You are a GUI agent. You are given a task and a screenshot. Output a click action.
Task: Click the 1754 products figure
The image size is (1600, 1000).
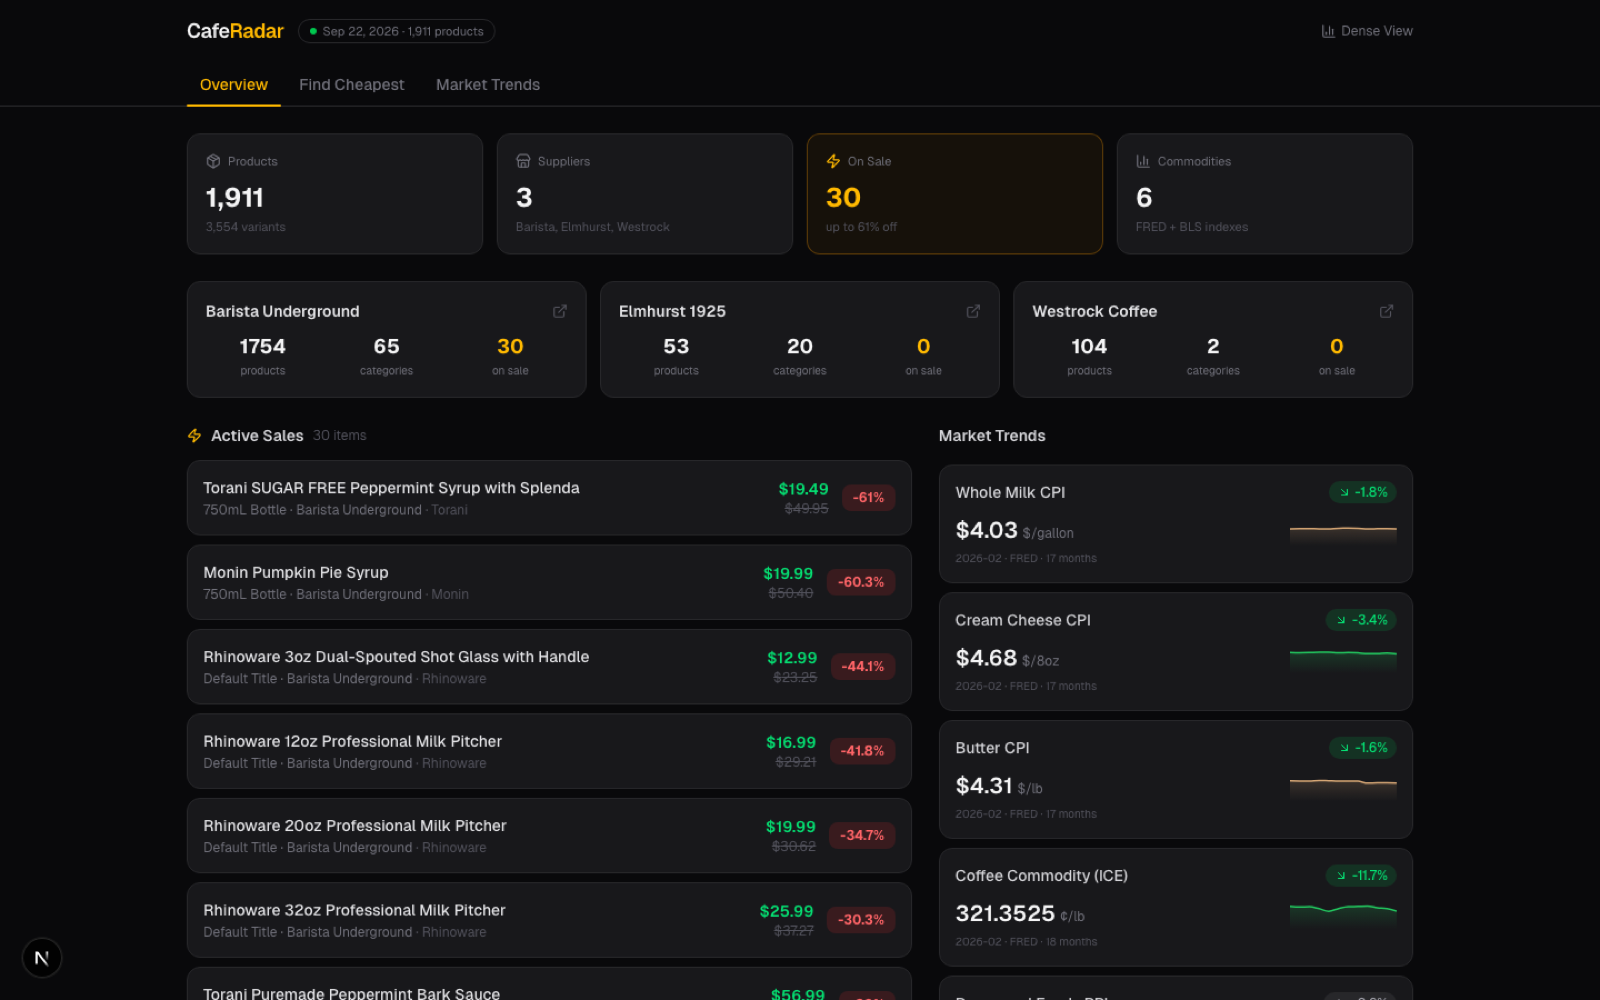click(263, 347)
